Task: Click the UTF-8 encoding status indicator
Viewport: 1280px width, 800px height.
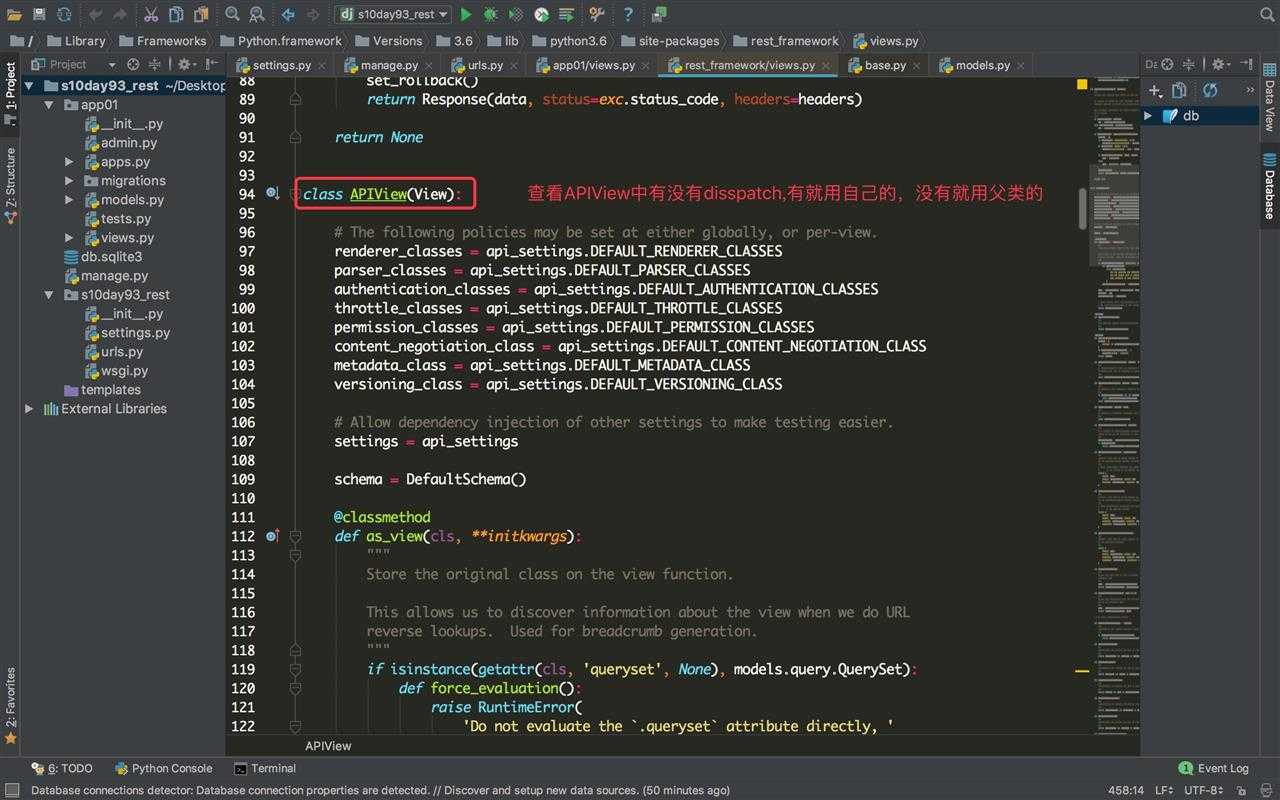Action: click(x=1204, y=790)
